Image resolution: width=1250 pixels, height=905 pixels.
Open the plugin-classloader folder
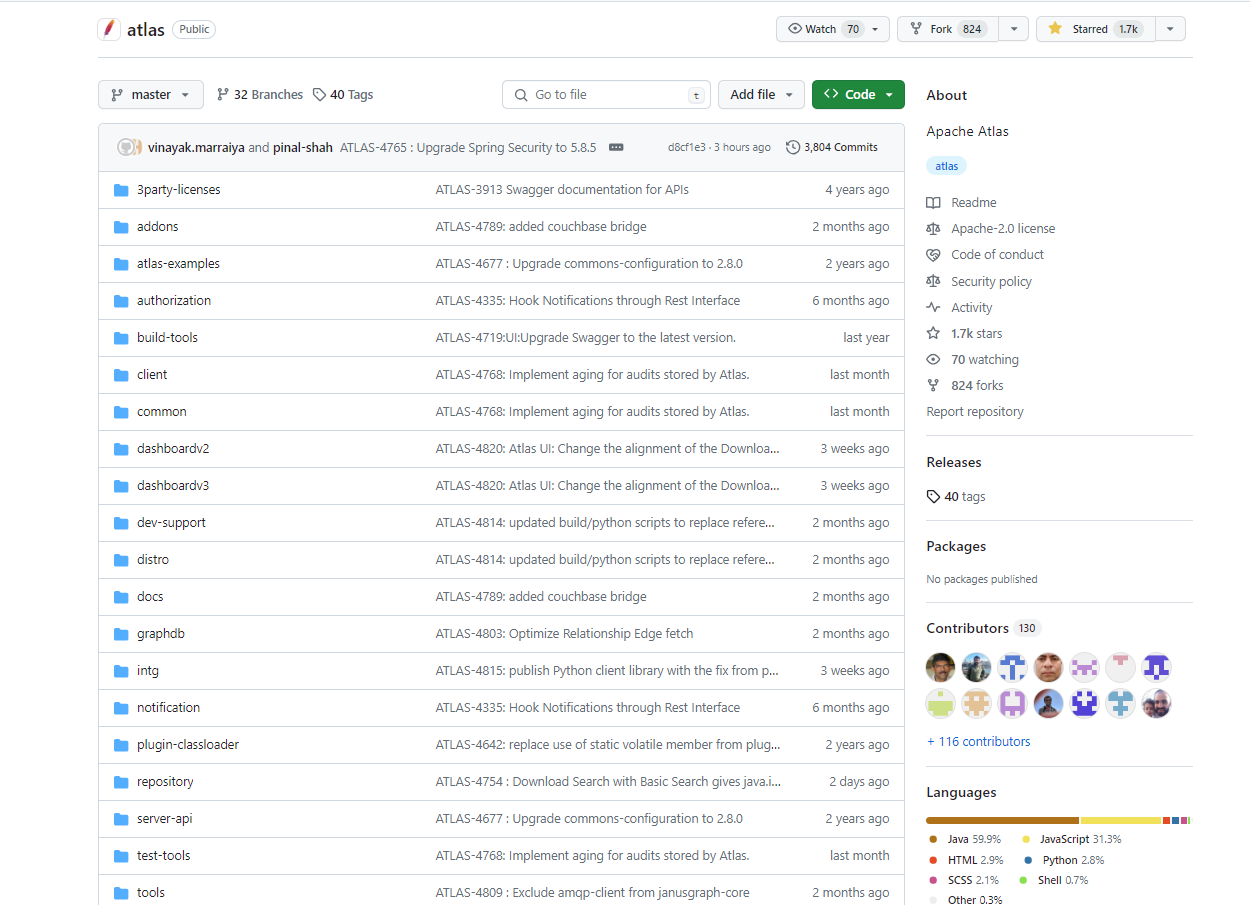(x=188, y=745)
